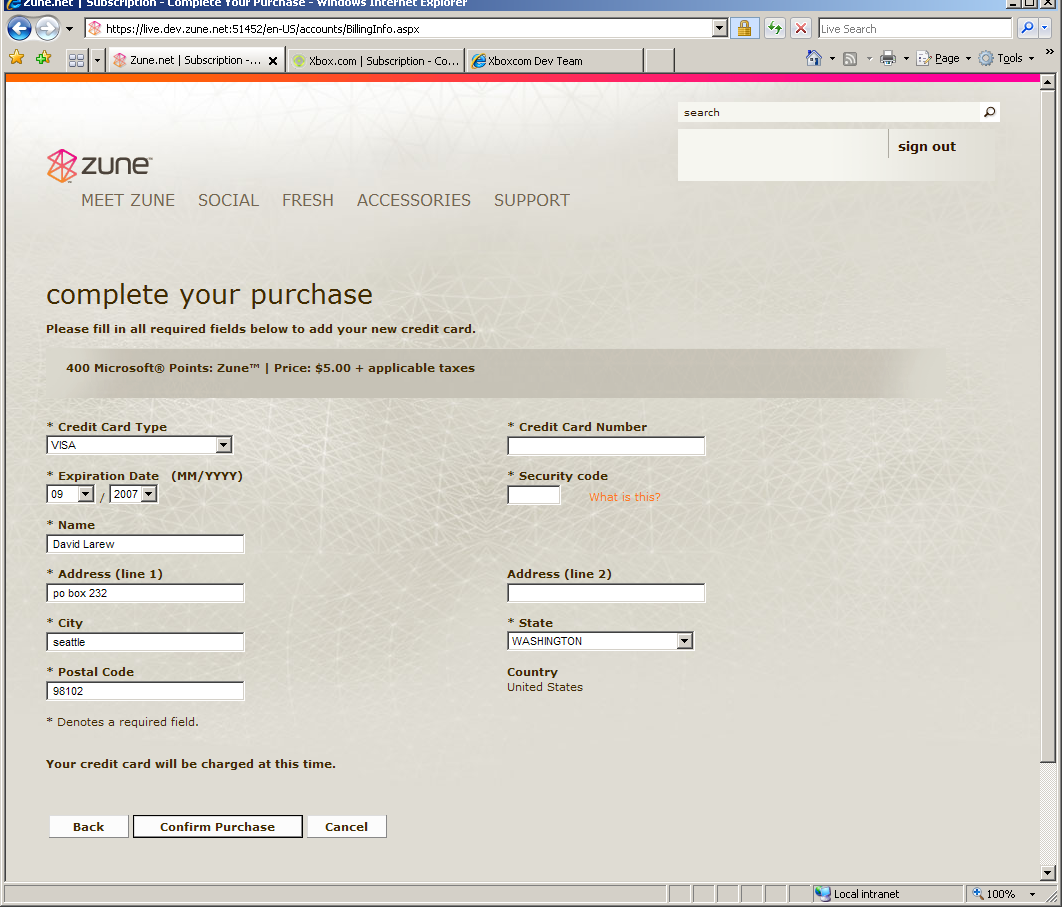Click the Name field with David Larew
Image resolution: width=1062 pixels, height=907 pixels.
(145, 544)
